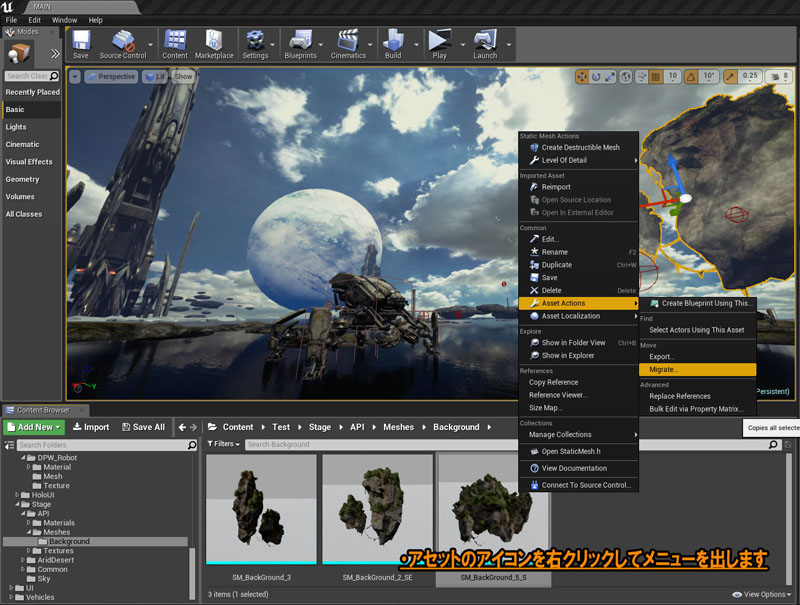Open the Help menu
800x605 pixels.
click(95, 20)
